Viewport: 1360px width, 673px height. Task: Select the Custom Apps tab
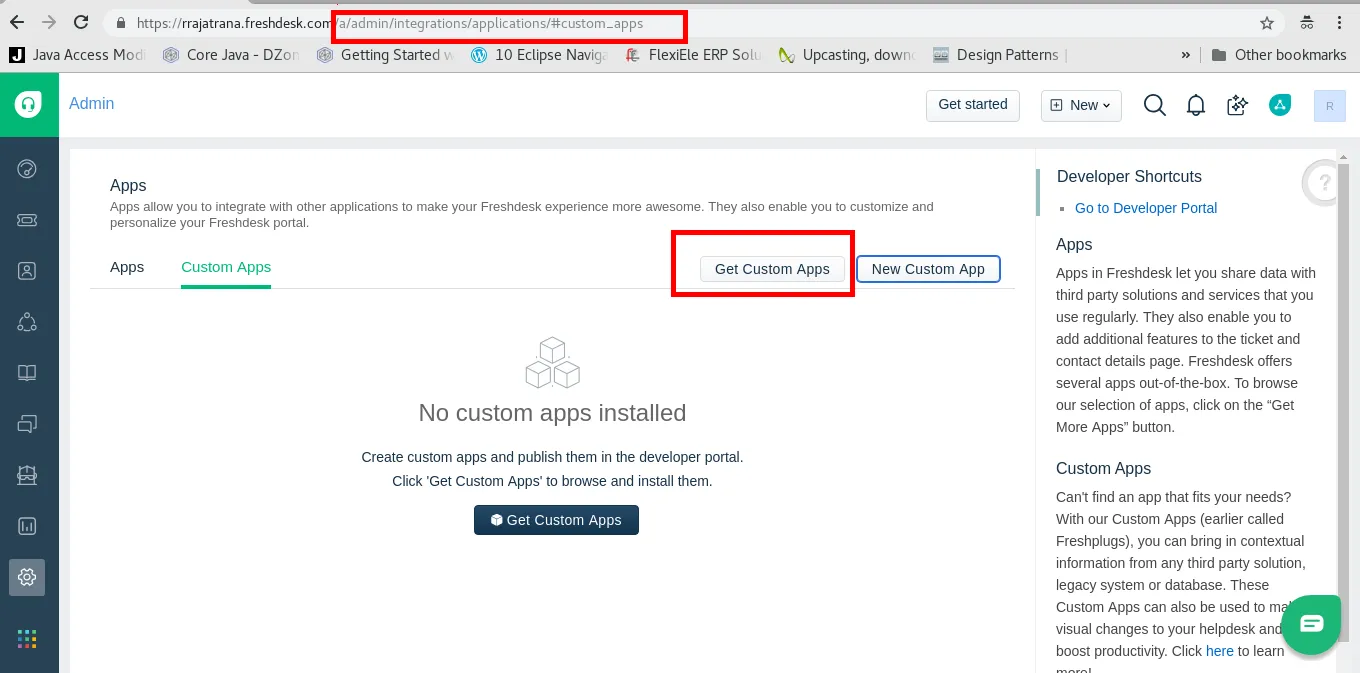226,267
